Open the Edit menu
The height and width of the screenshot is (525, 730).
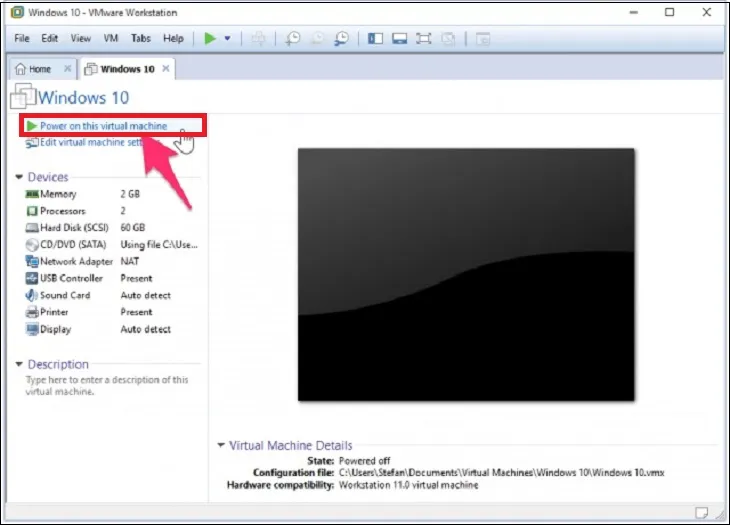pyautogui.click(x=49, y=38)
